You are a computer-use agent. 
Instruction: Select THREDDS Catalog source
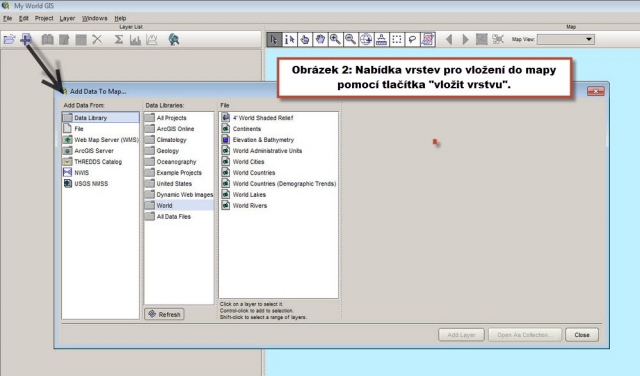point(100,162)
